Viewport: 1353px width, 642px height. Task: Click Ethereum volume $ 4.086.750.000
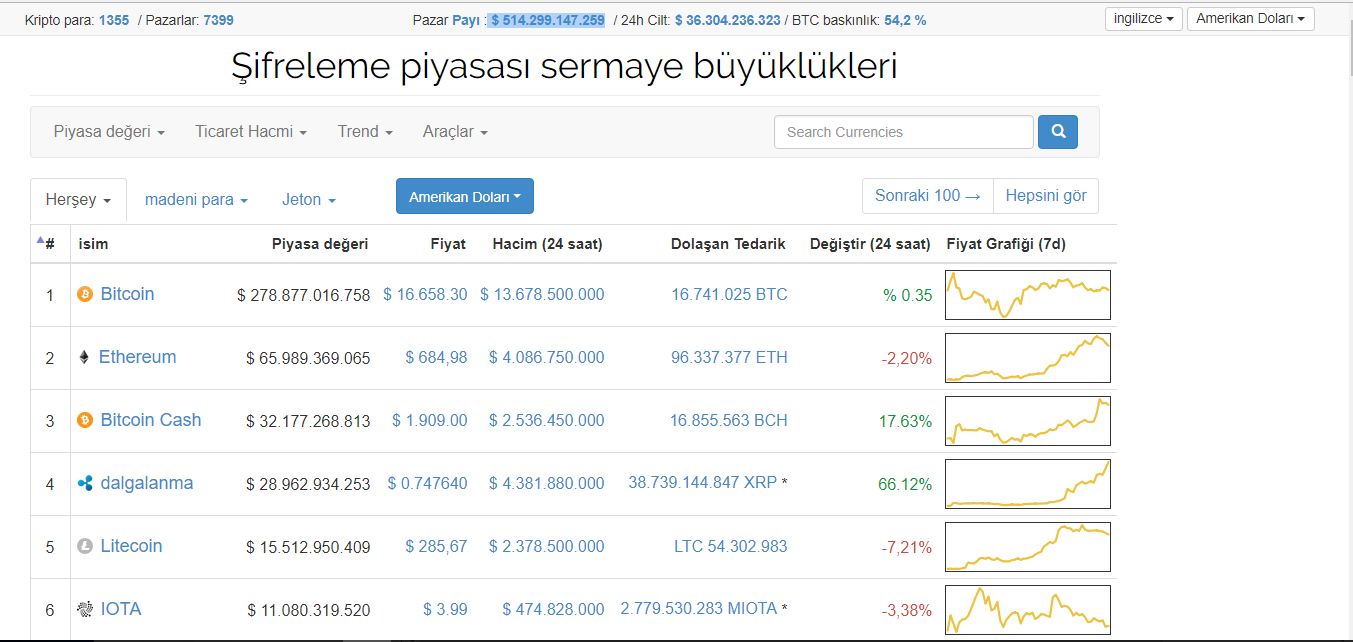click(547, 357)
